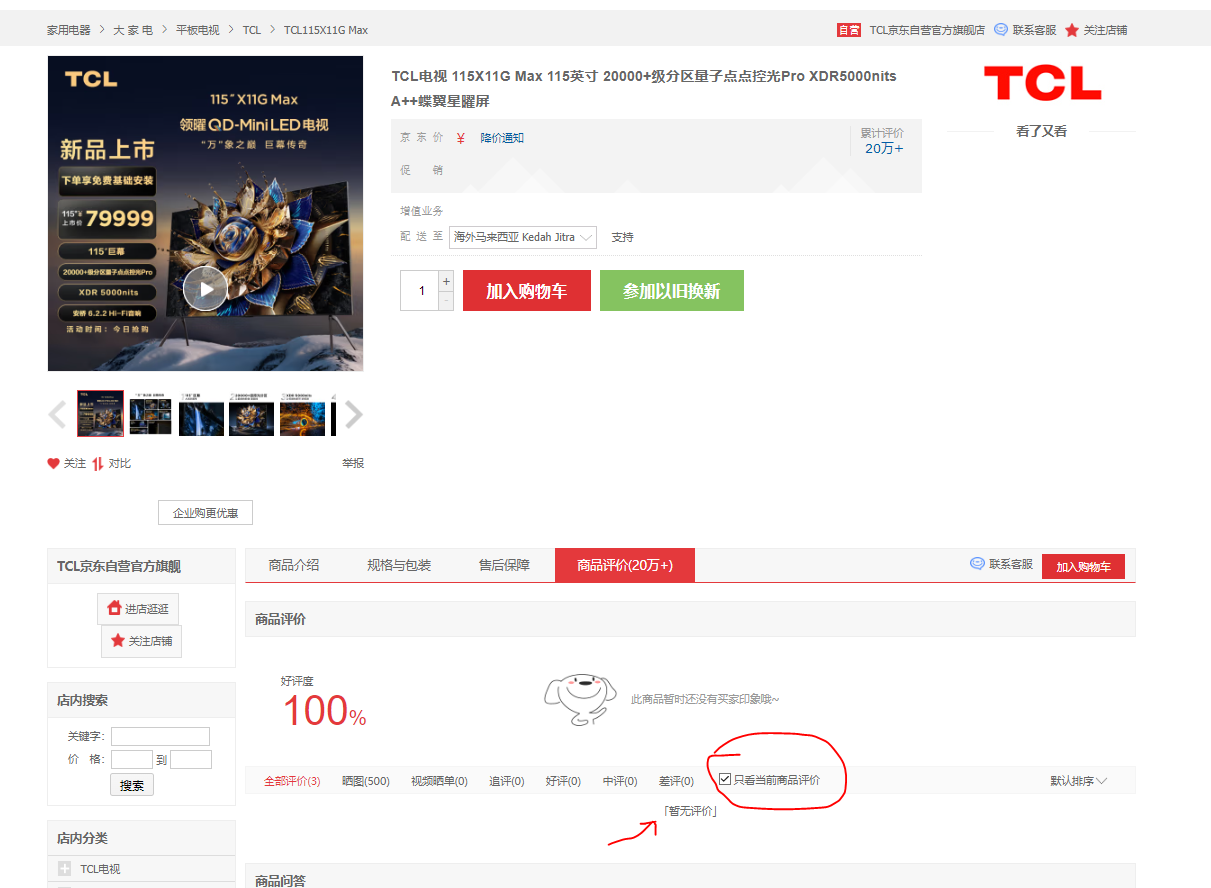This screenshot has width=1211, height=888.
Task: Click the 举报 link
Action: [x=353, y=464]
